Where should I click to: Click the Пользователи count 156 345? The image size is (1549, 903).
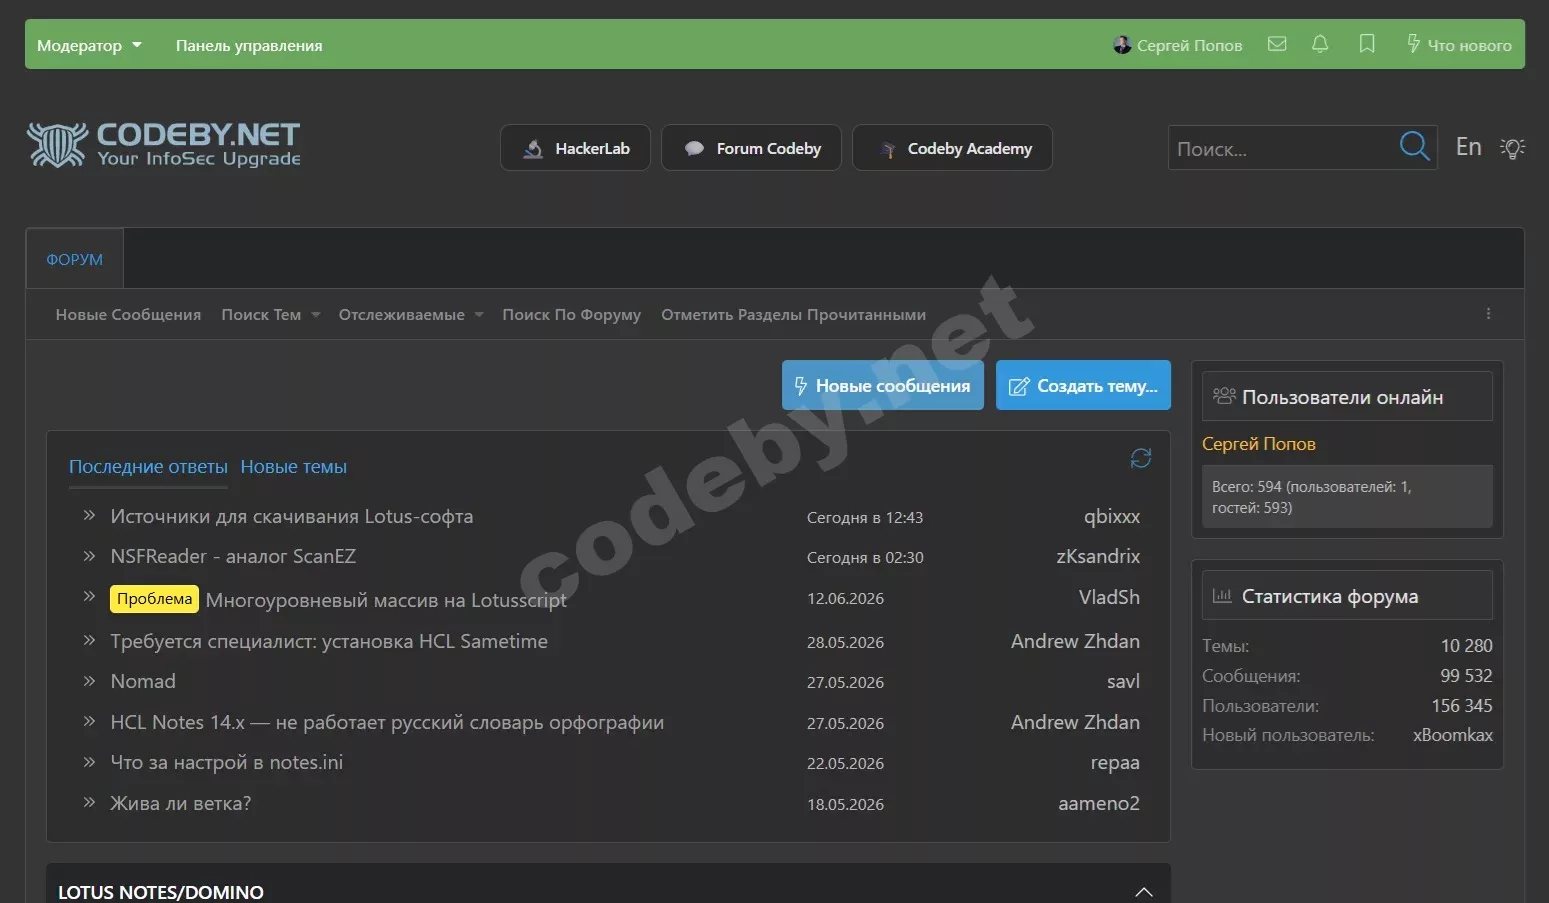point(1462,705)
